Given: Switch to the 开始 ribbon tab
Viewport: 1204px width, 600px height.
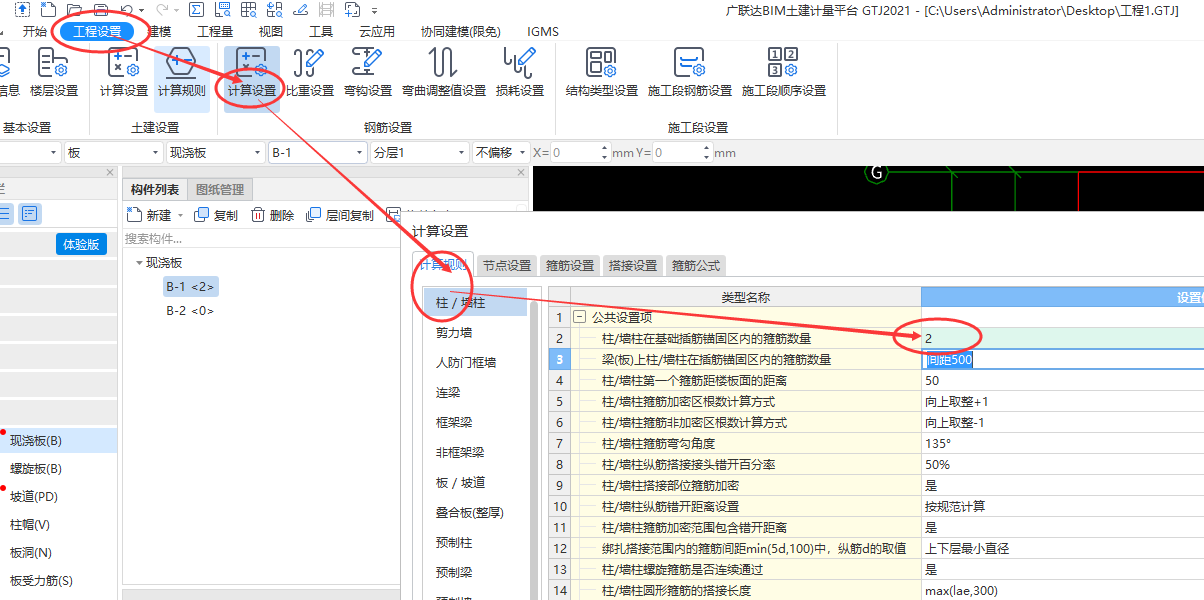Looking at the screenshot, I should (35, 31).
